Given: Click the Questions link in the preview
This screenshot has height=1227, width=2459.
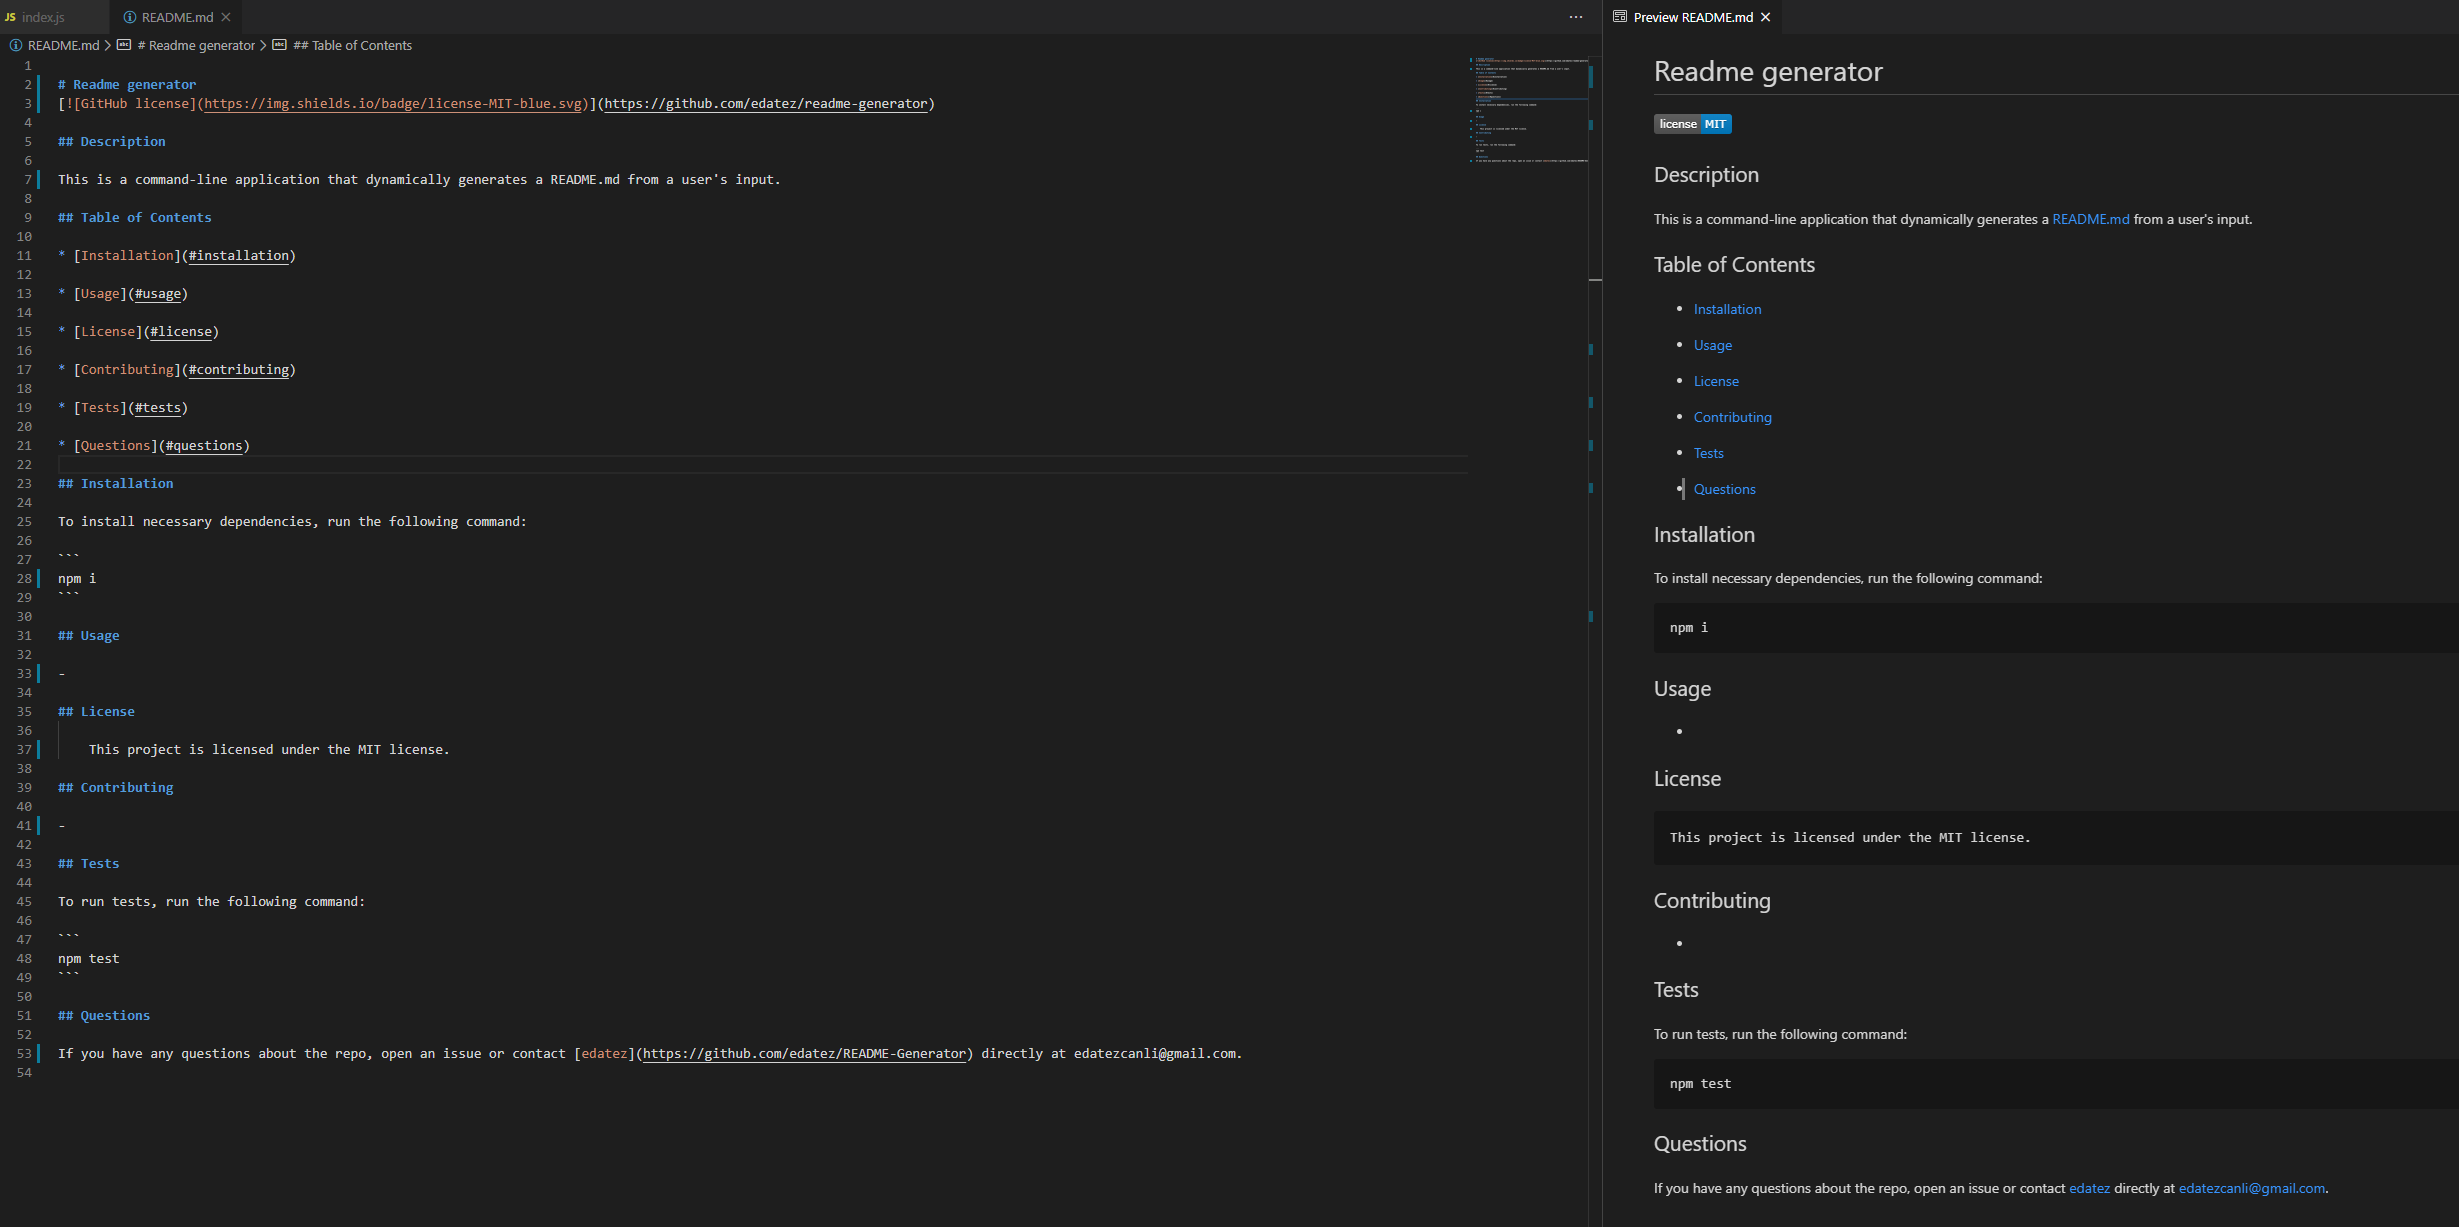Looking at the screenshot, I should coord(1724,489).
